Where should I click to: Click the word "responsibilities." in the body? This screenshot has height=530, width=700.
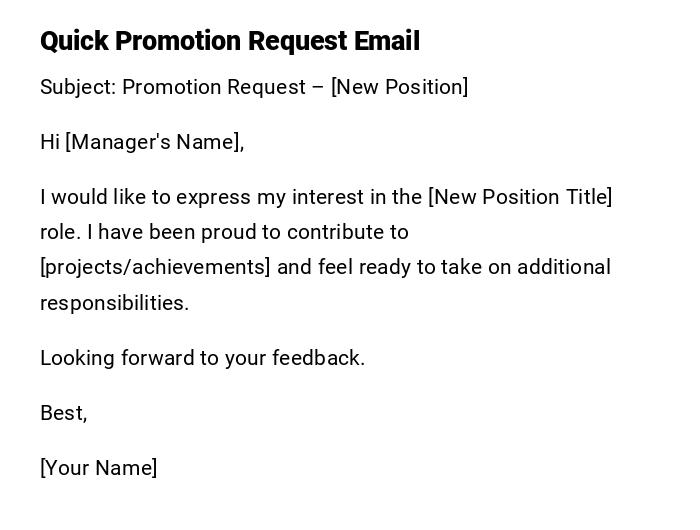point(114,303)
